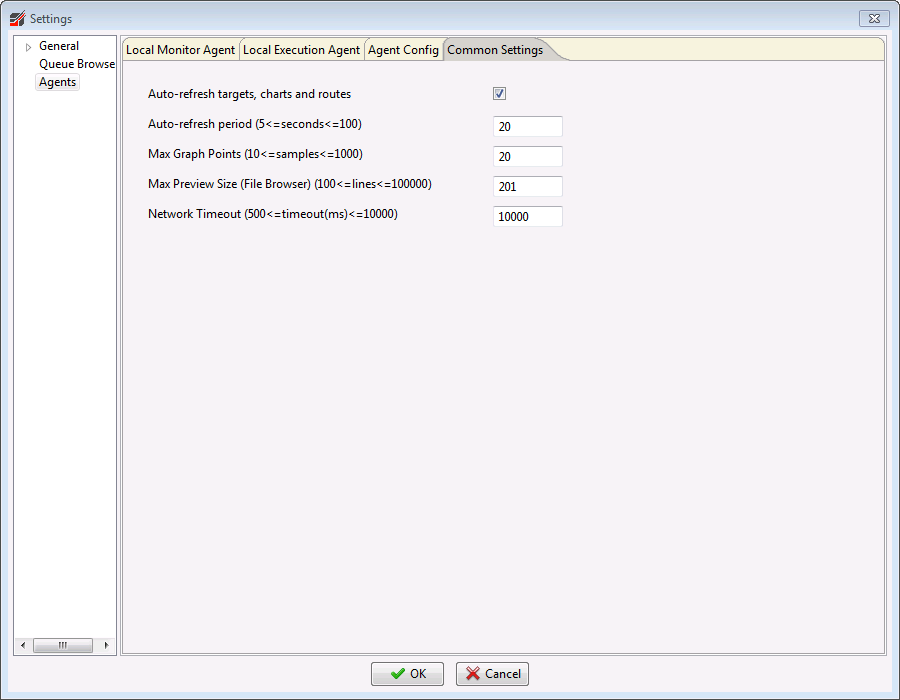
Task: Select Queue Browser in the settings tree
Action: [x=77, y=64]
